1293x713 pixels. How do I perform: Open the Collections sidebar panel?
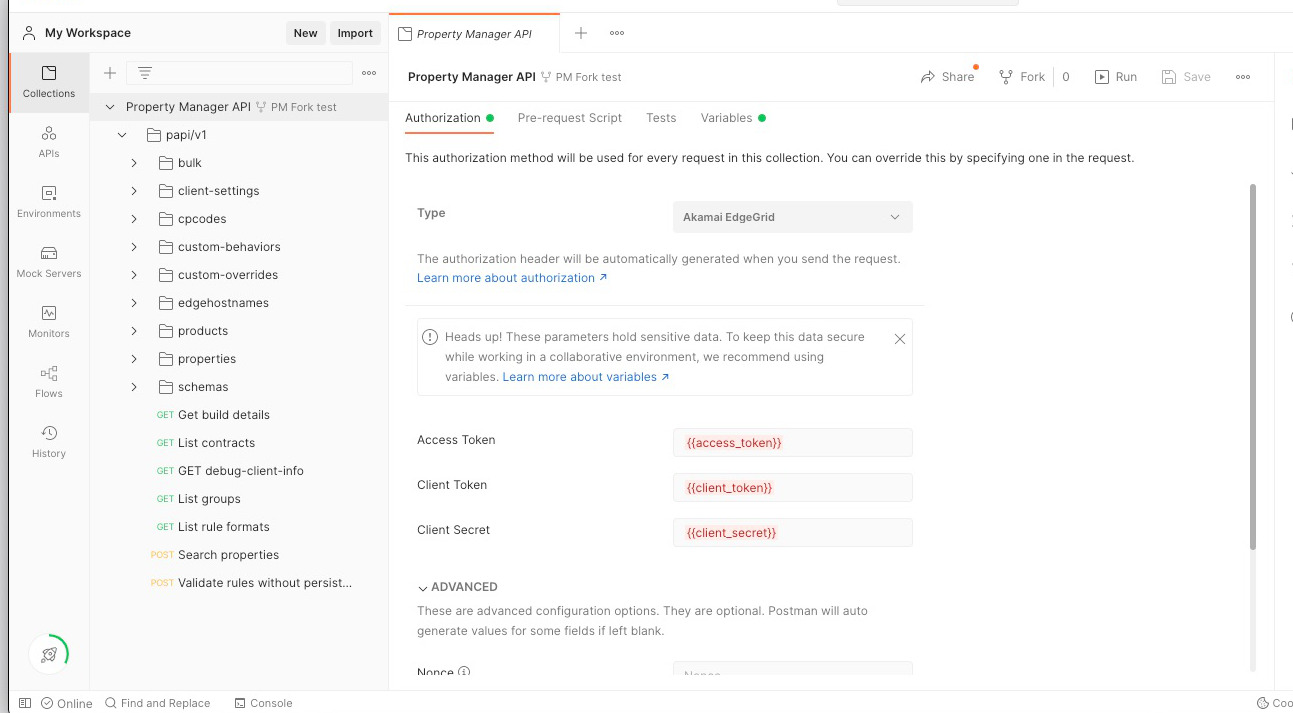49,81
